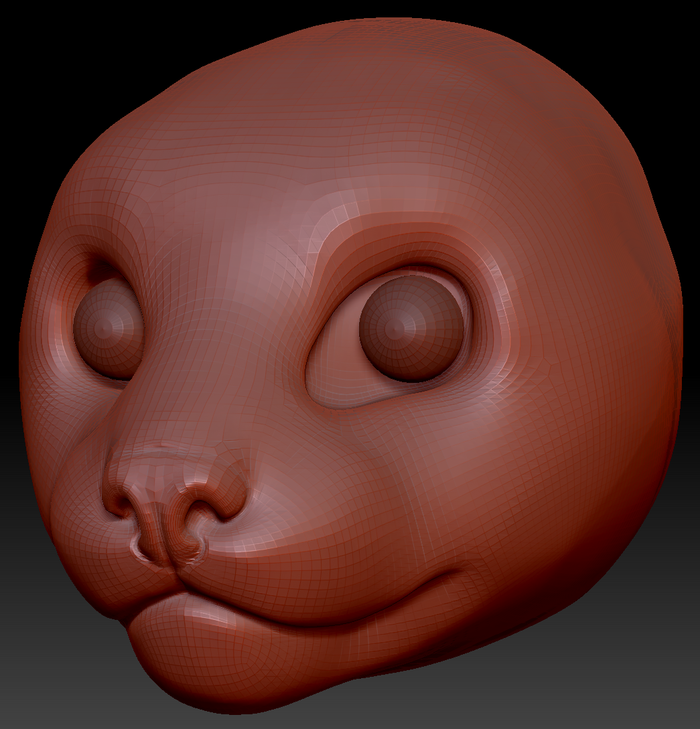Screen dimensions: 700x729
Task: Click the larger eyeball on the sculpted head
Action: [412, 328]
